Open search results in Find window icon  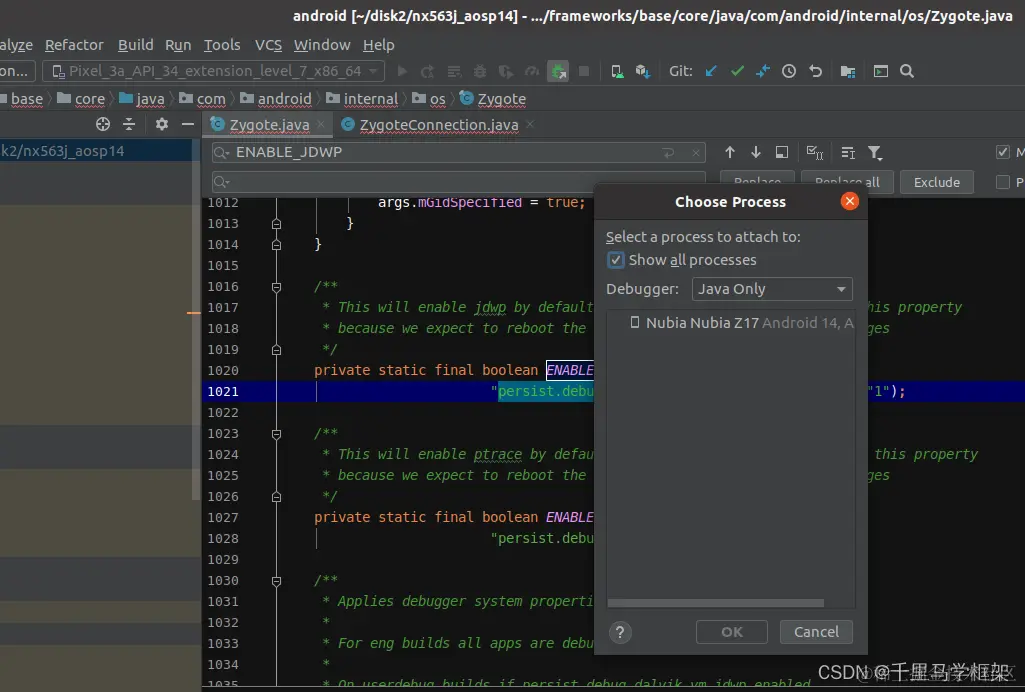pos(782,152)
